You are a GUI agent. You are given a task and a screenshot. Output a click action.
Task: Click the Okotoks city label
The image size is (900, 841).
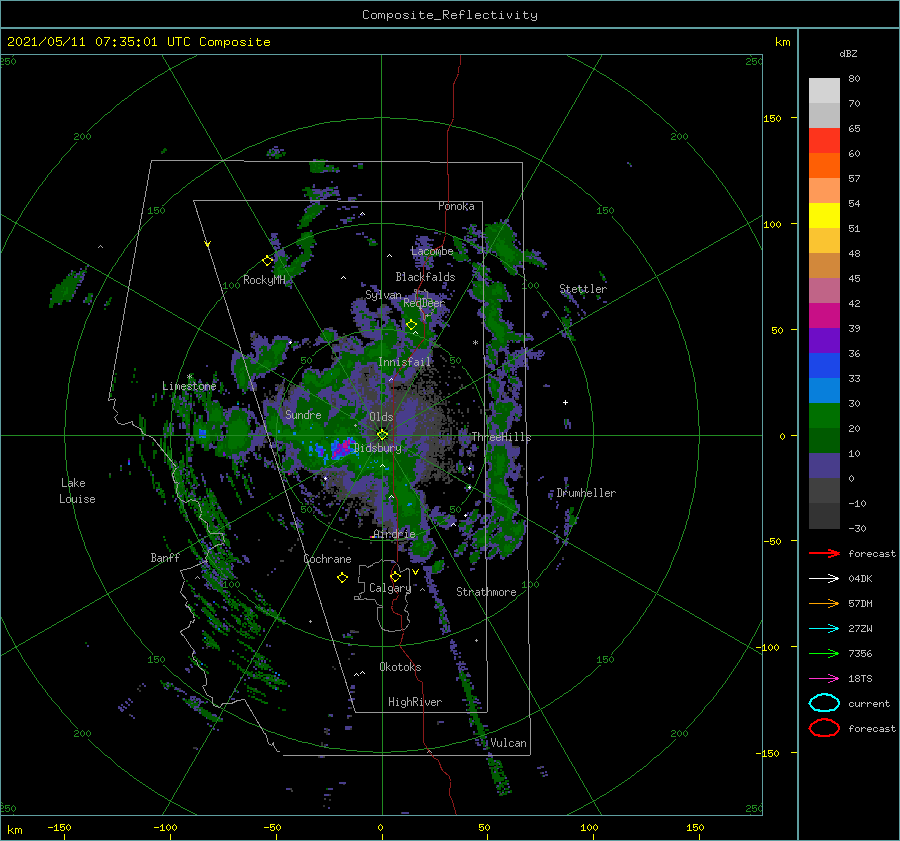pos(400,667)
